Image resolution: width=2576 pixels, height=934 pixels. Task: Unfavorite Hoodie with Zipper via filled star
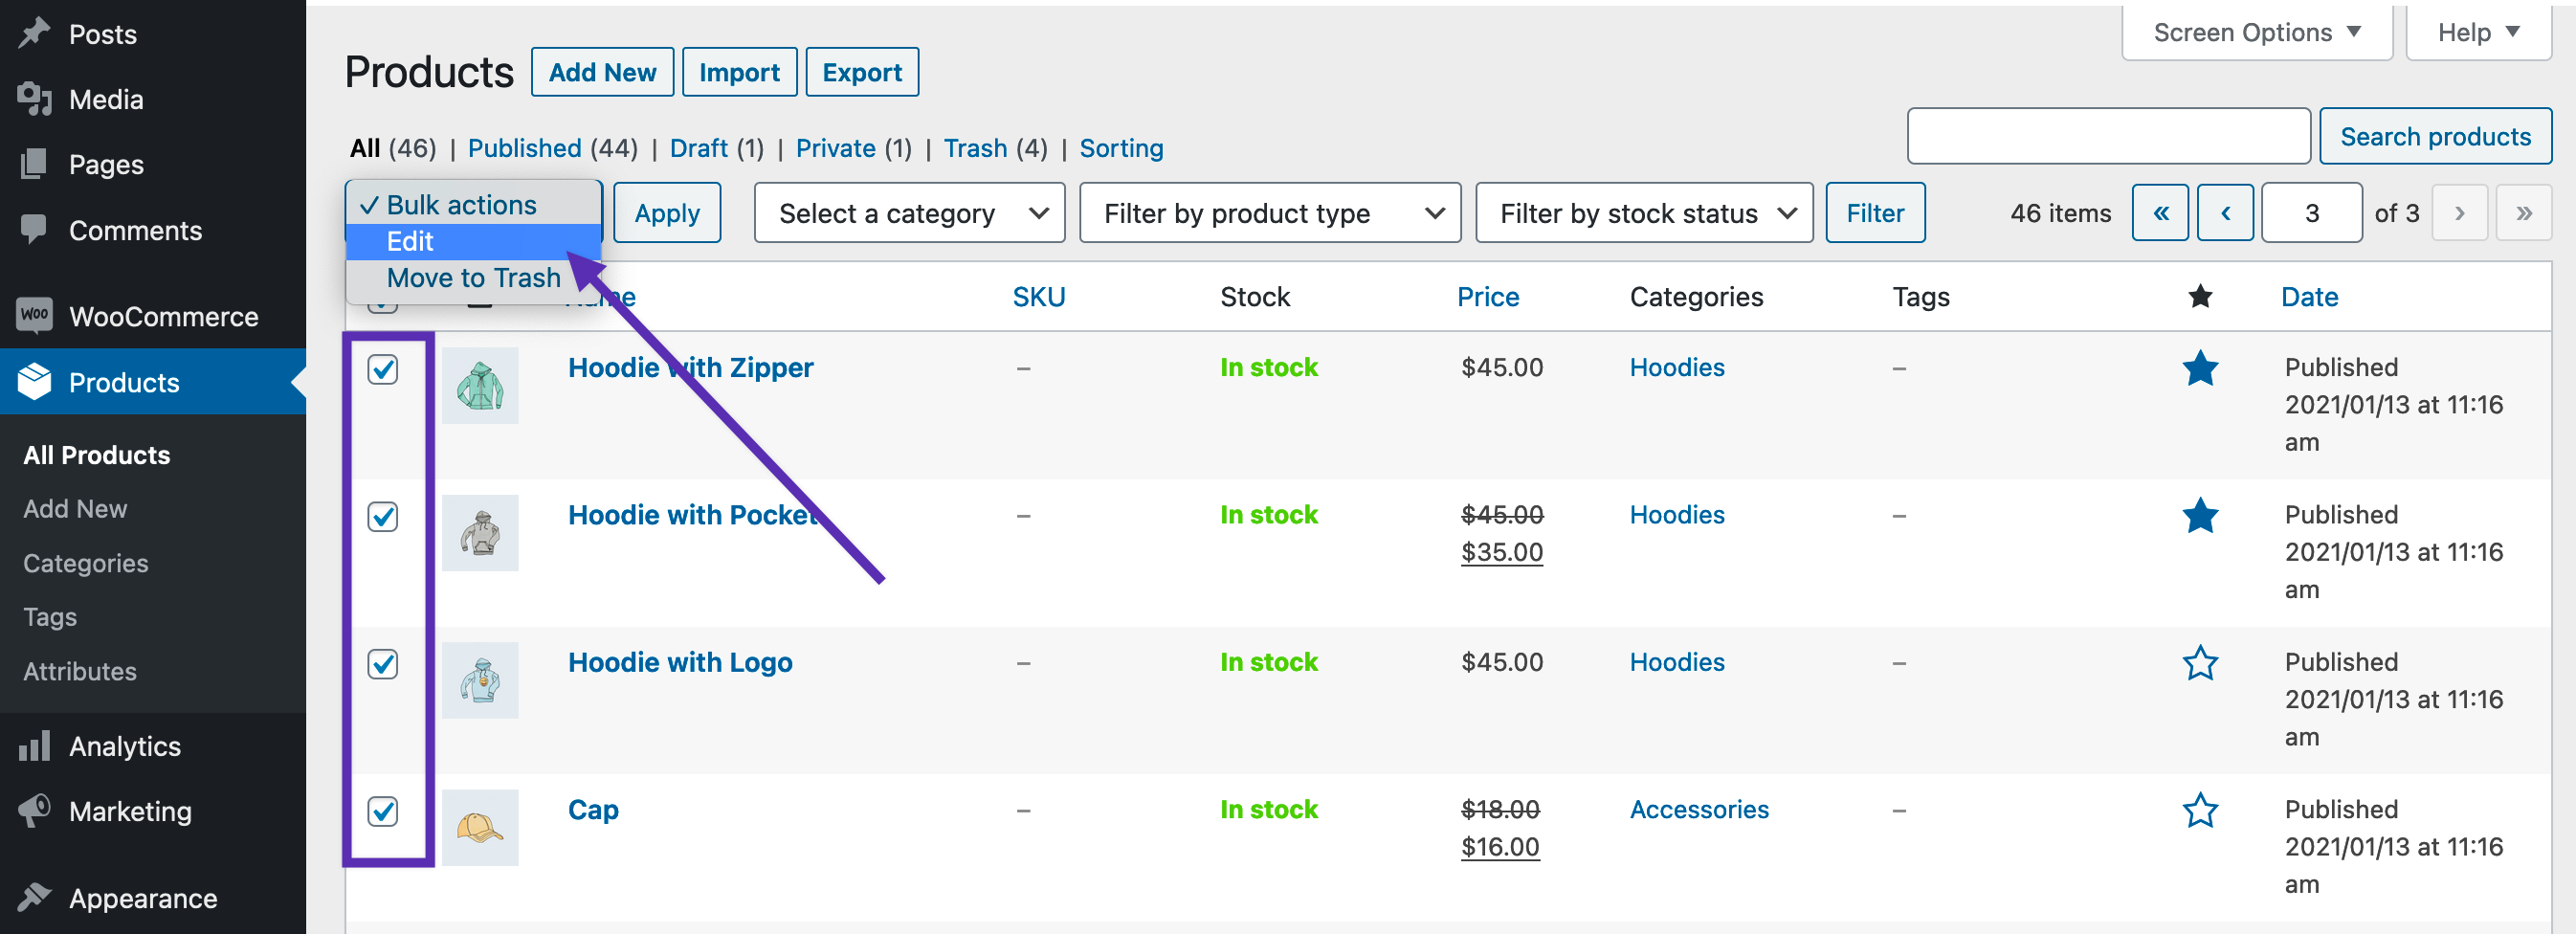tap(2200, 367)
